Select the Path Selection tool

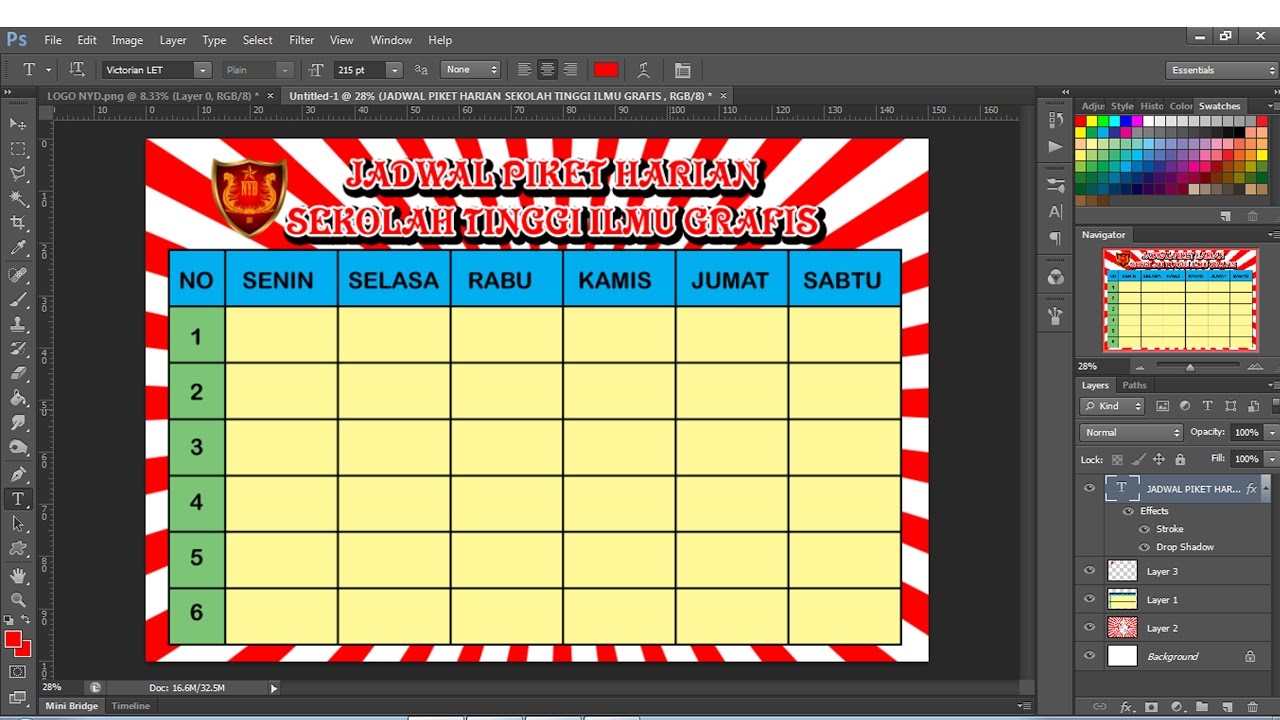[x=18, y=524]
